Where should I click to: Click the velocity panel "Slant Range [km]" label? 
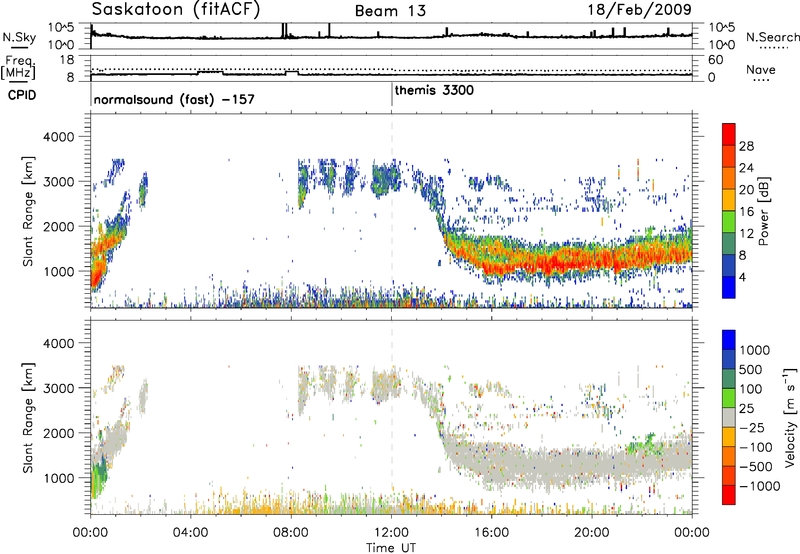[28, 417]
